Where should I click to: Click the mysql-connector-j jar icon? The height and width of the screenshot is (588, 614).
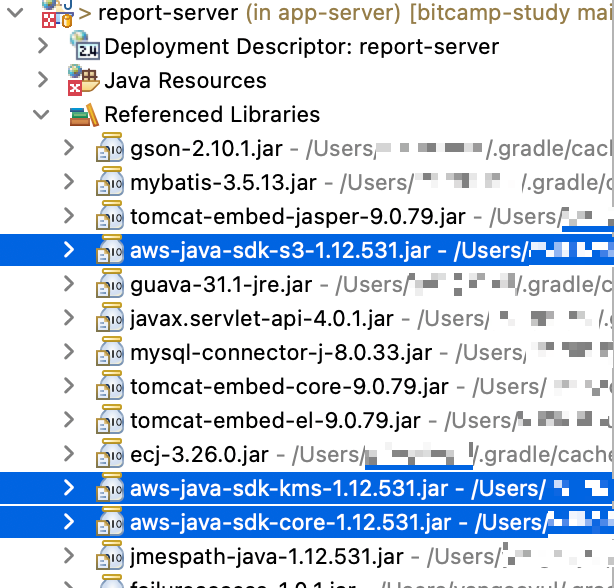110,351
